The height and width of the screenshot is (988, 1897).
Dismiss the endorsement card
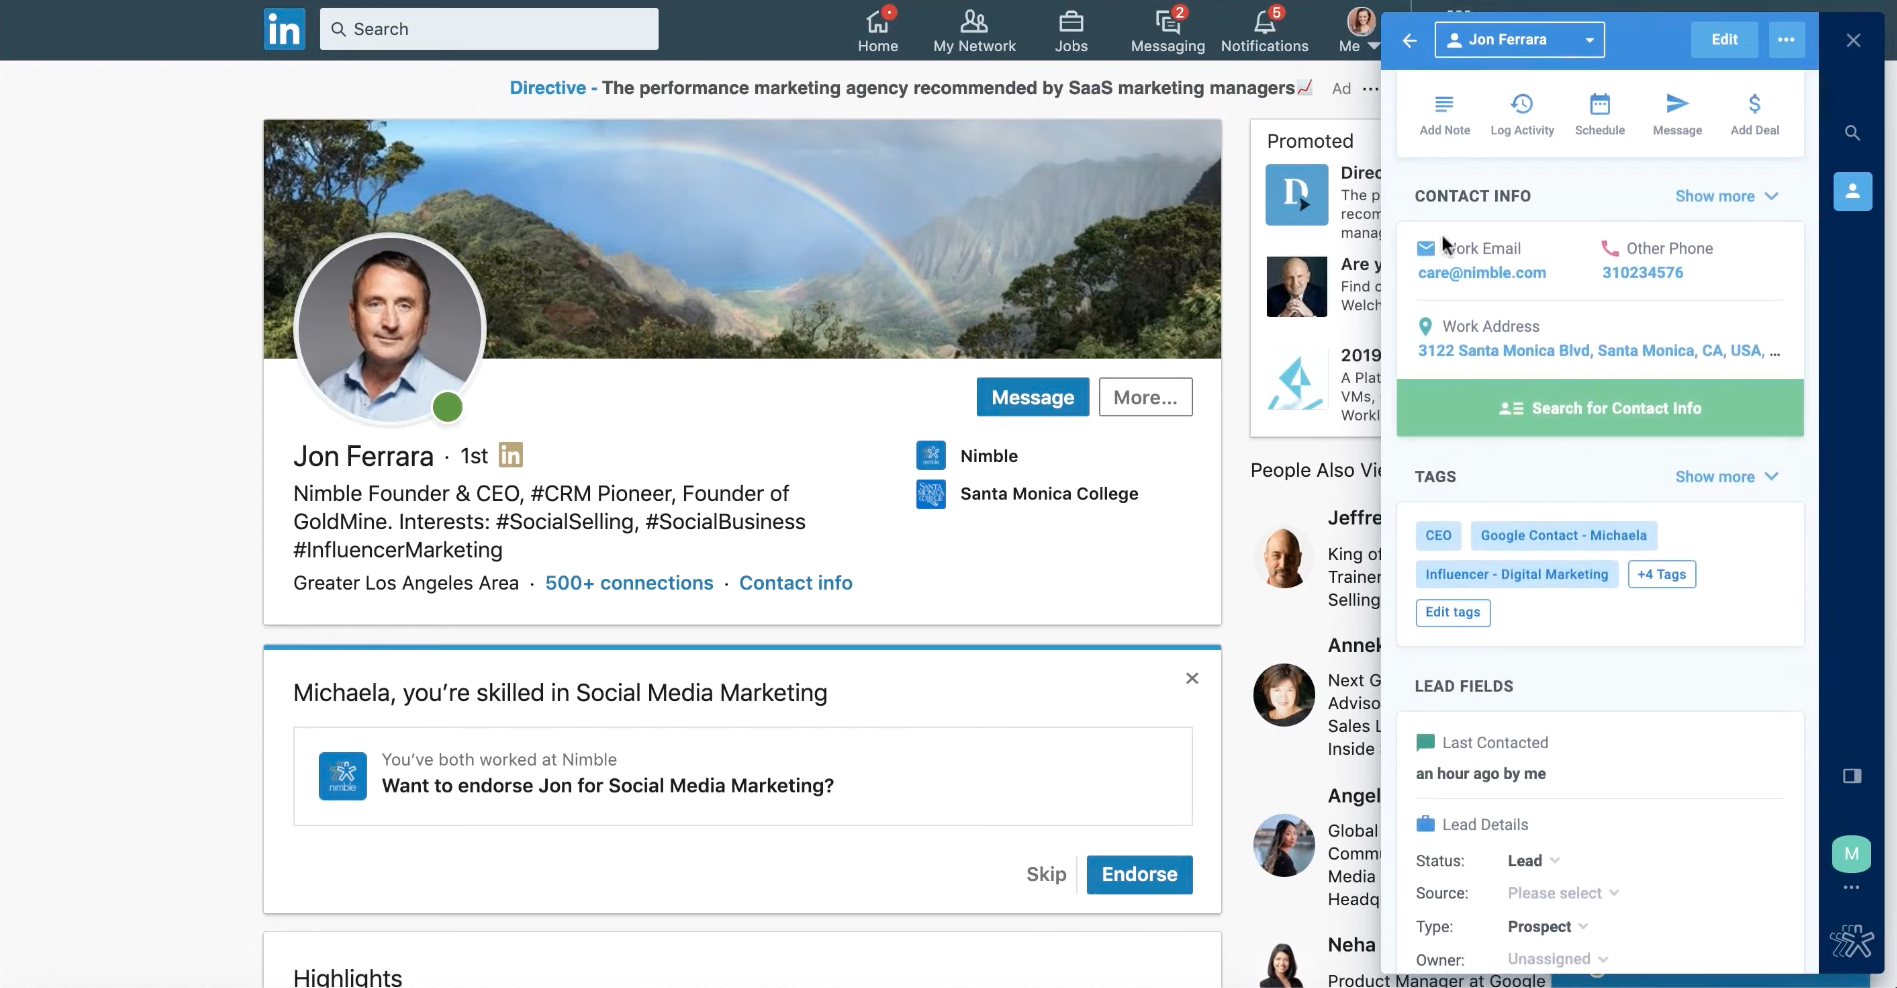(1192, 678)
